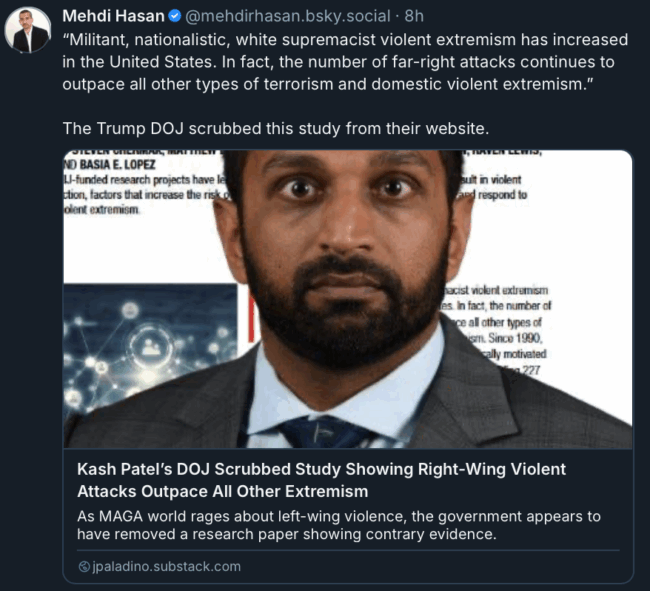
Task: Click the blue verified checkmark badge
Action: (x=175, y=16)
